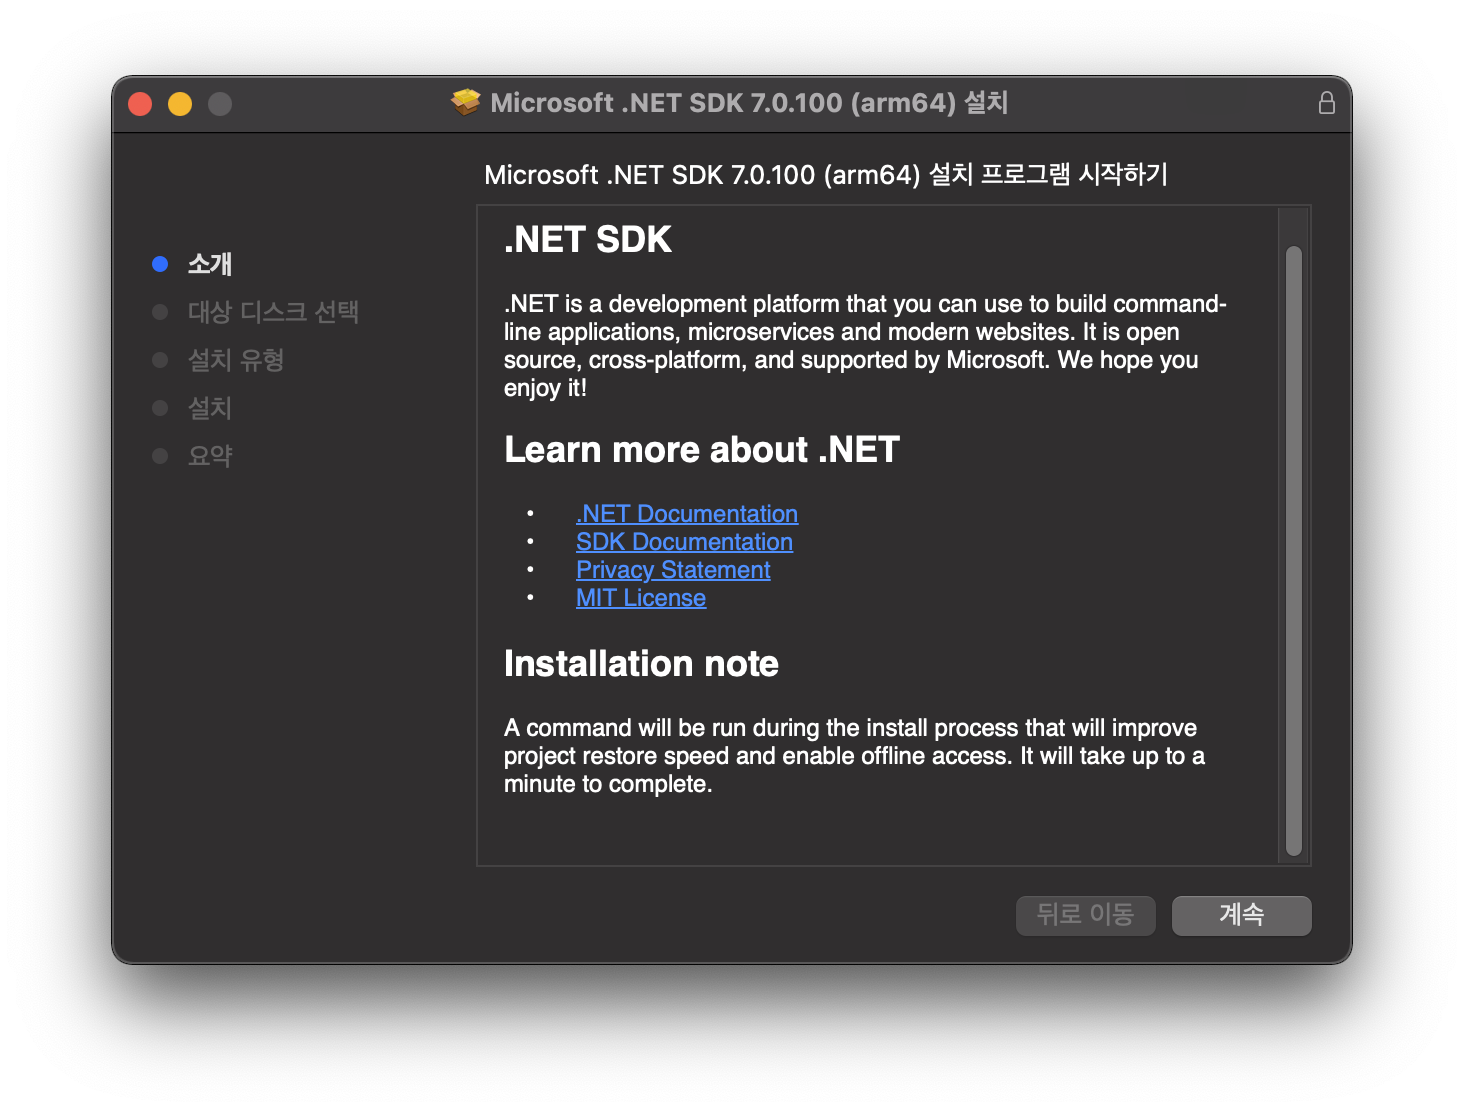Click the '.NET SDK' heading text
Viewport: 1464px width, 1112px height.
(588, 240)
